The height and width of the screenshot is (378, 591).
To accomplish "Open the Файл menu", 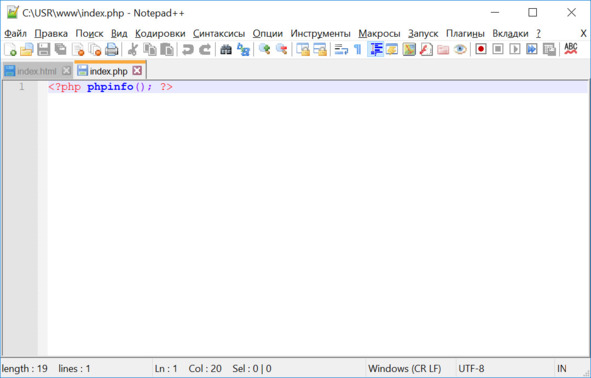I will 15,34.
